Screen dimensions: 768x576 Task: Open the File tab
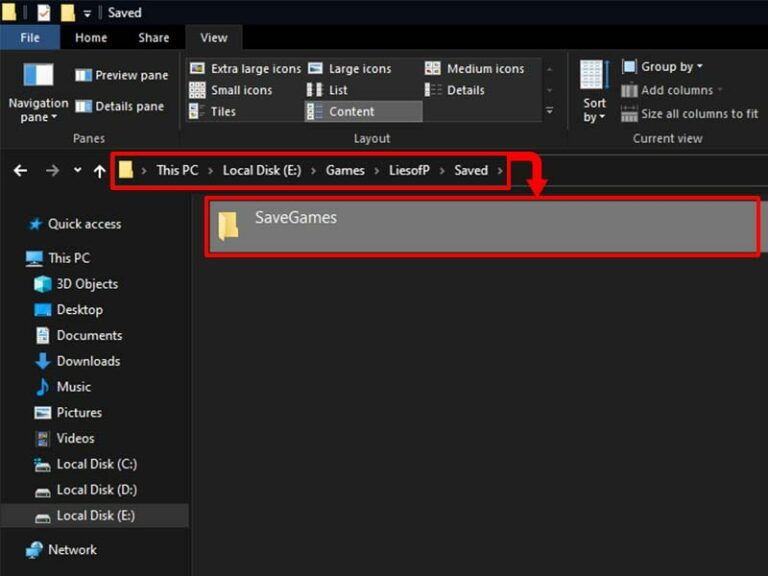[30, 38]
